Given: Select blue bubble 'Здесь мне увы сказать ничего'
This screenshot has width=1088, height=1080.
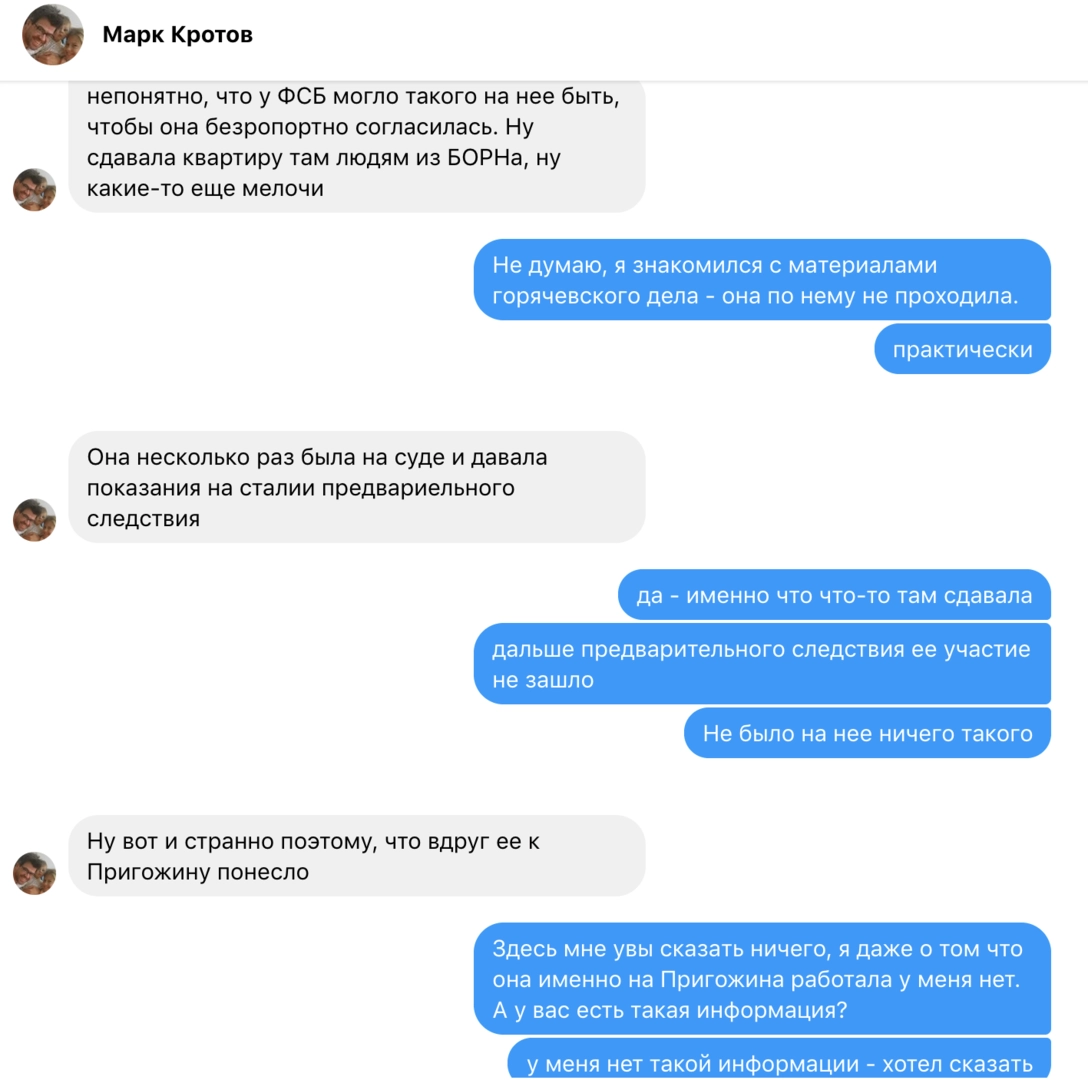Looking at the screenshot, I should [x=762, y=979].
